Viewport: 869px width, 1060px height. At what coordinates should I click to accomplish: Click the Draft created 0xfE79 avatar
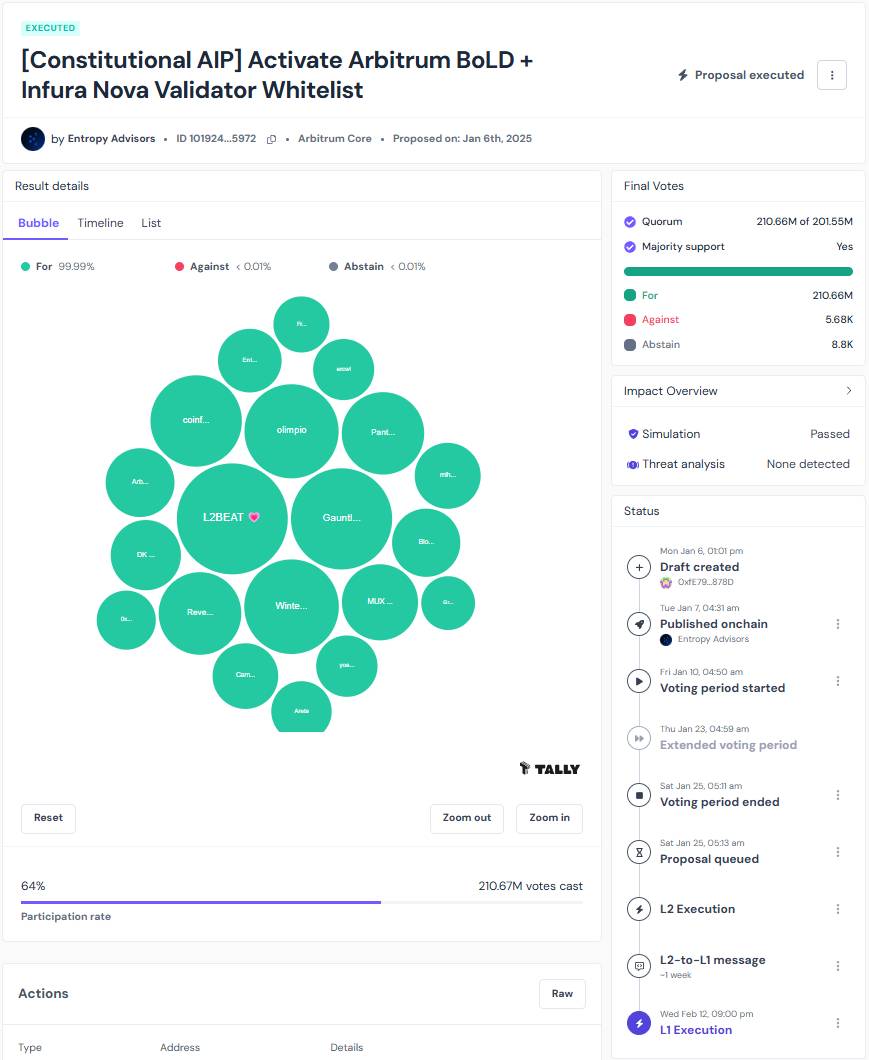[665, 582]
